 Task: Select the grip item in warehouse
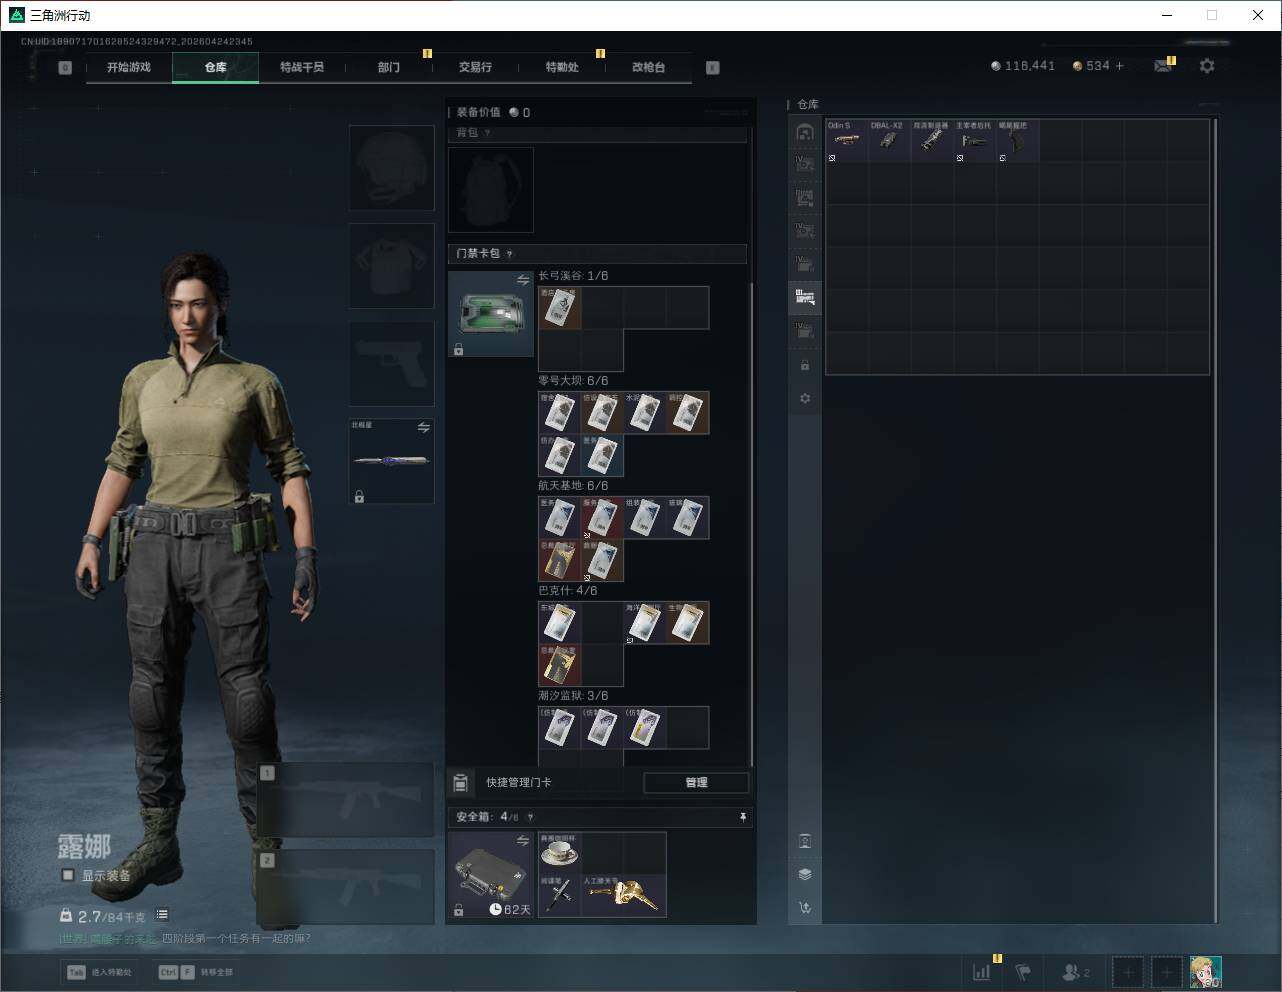(1017, 141)
